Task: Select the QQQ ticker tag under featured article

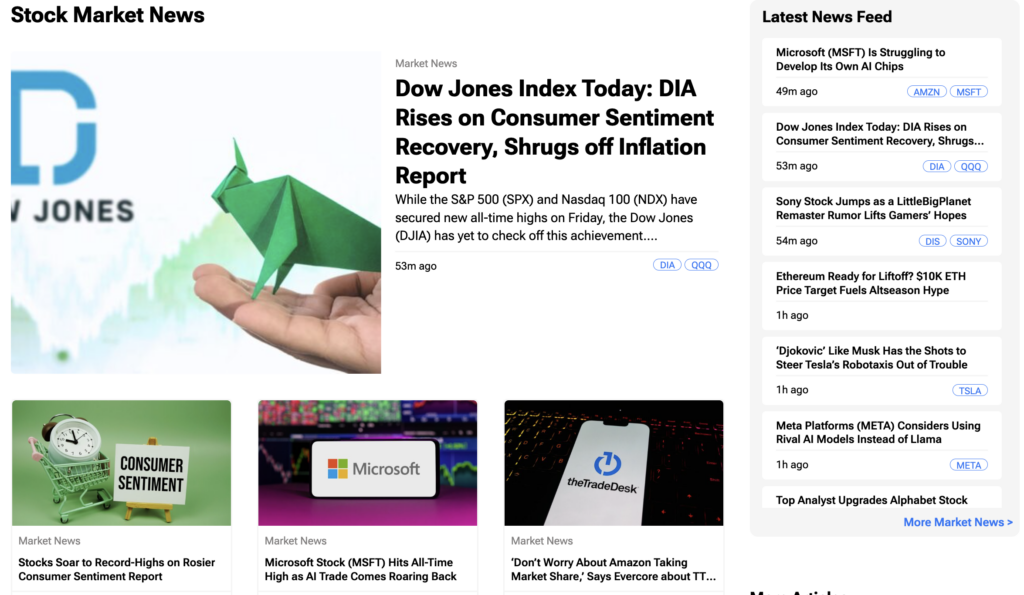Action: (701, 265)
